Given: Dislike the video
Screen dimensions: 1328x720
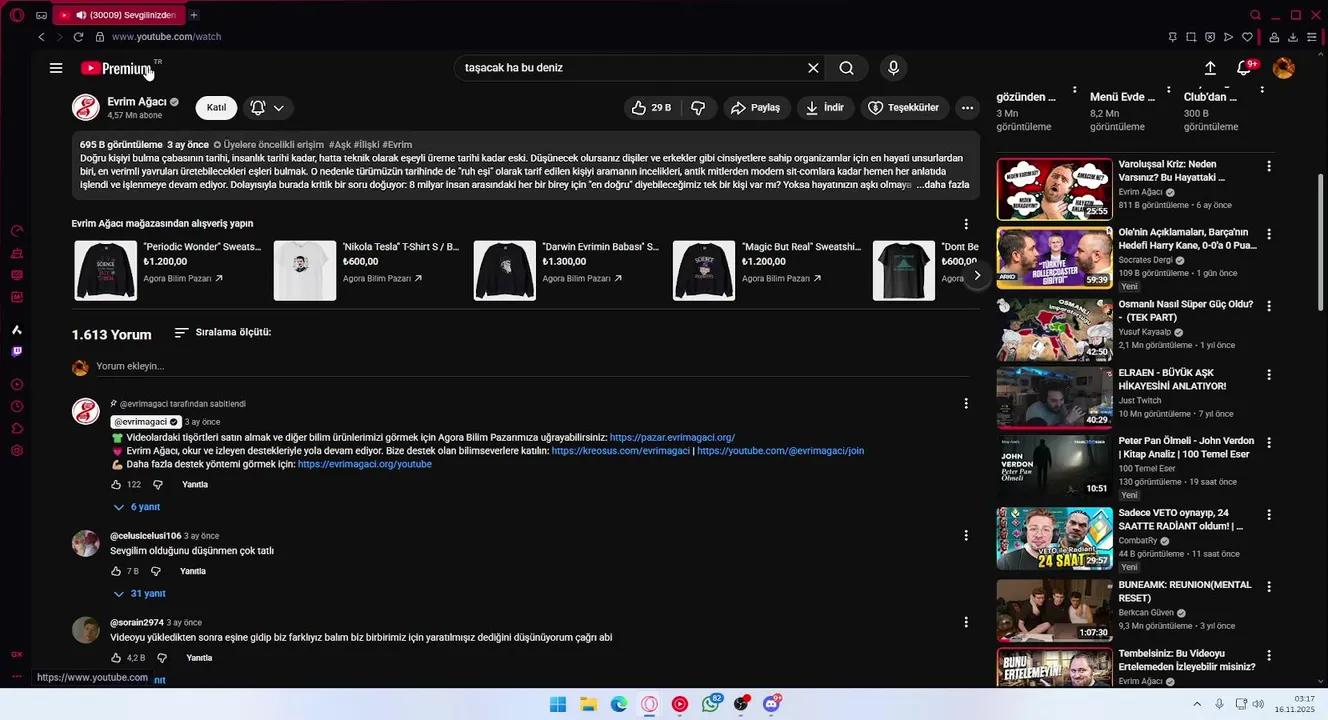Looking at the screenshot, I should pos(699,108).
